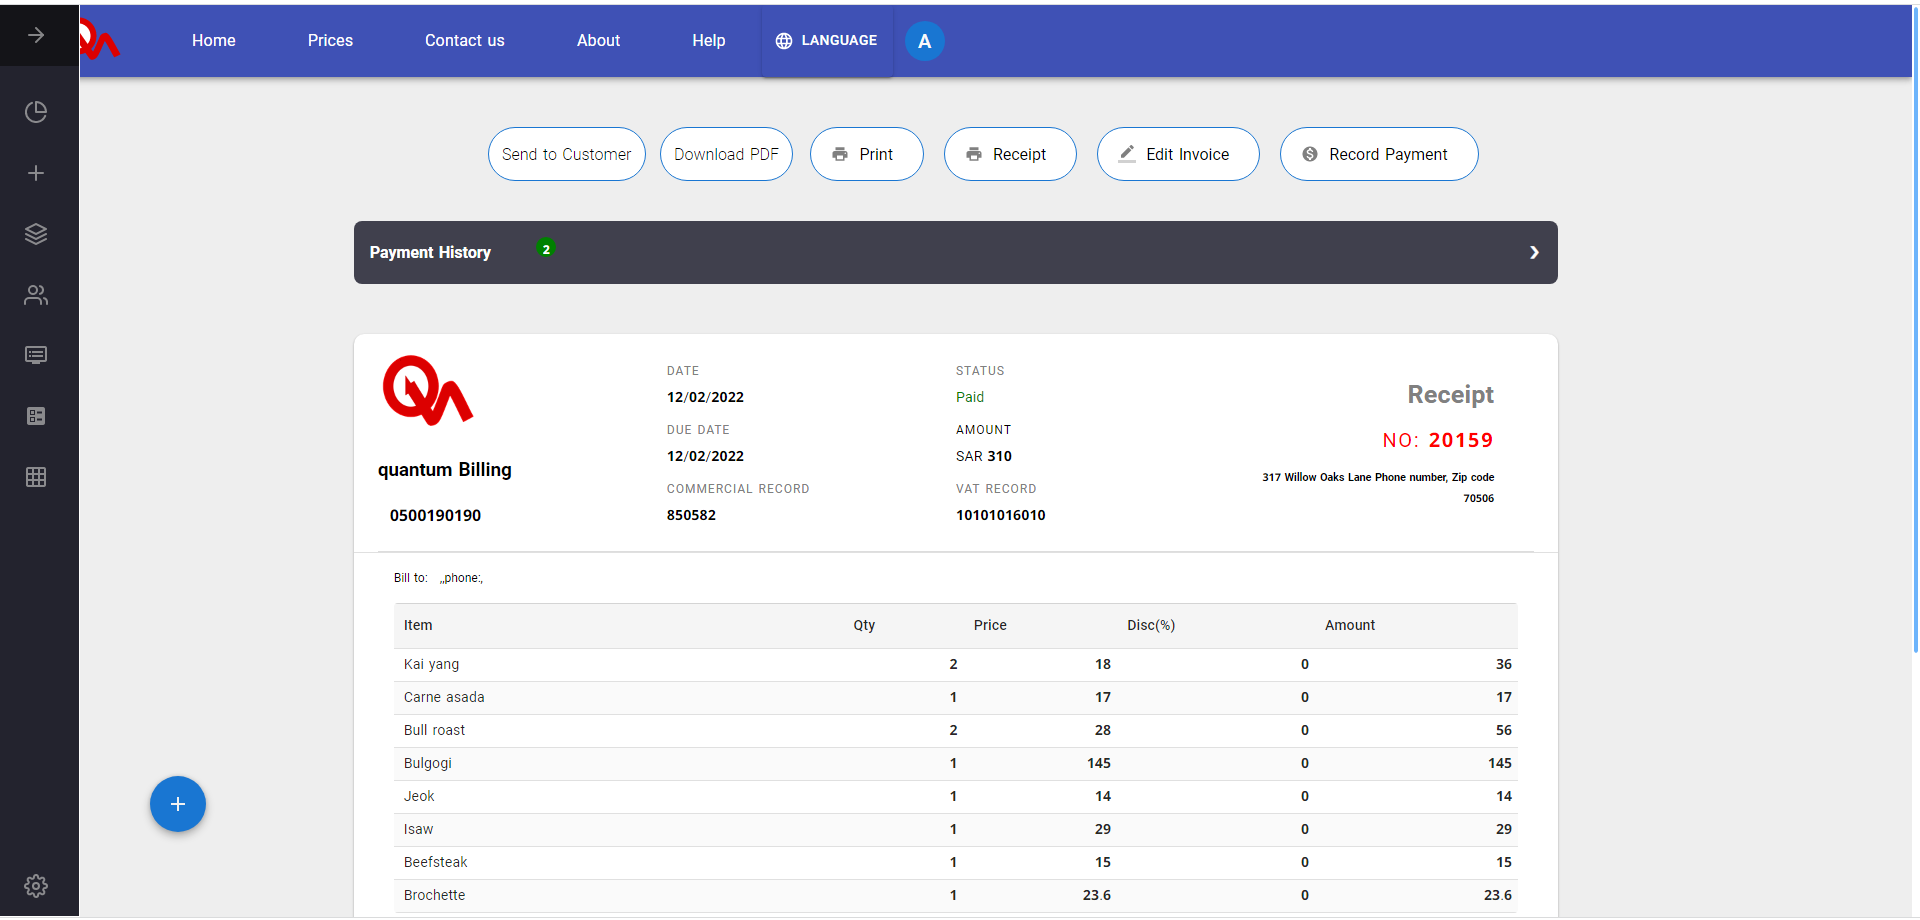
Task: Click the monitor icon in the left sidebar
Action: pyautogui.click(x=36, y=355)
